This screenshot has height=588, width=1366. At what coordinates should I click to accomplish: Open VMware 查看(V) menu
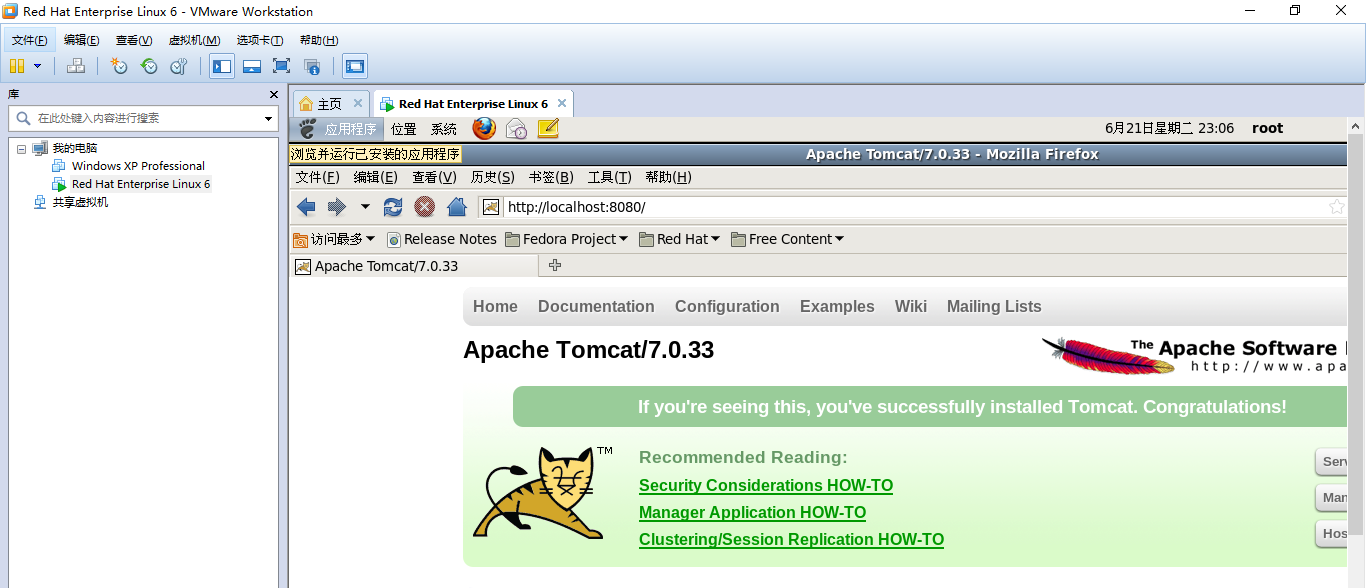click(134, 40)
